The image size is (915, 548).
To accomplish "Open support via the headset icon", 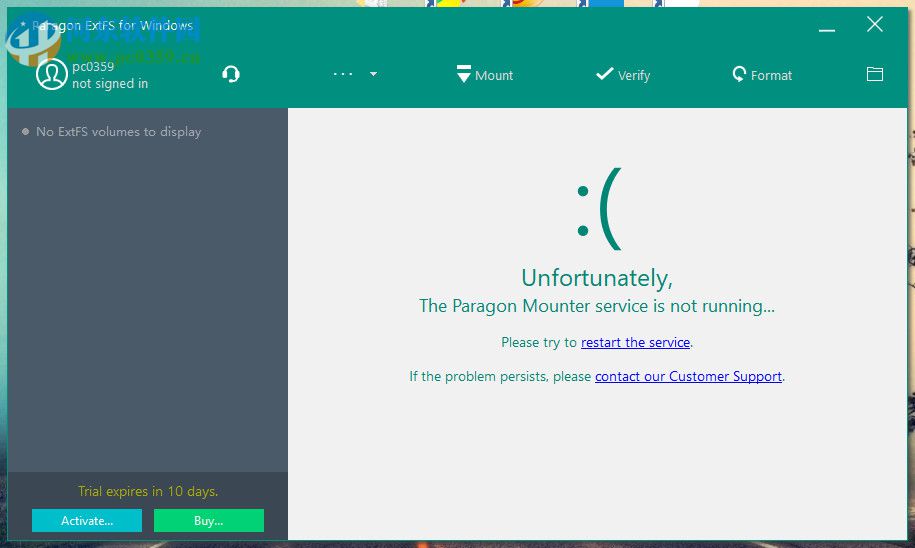I will pyautogui.click(x=231, y=74).
